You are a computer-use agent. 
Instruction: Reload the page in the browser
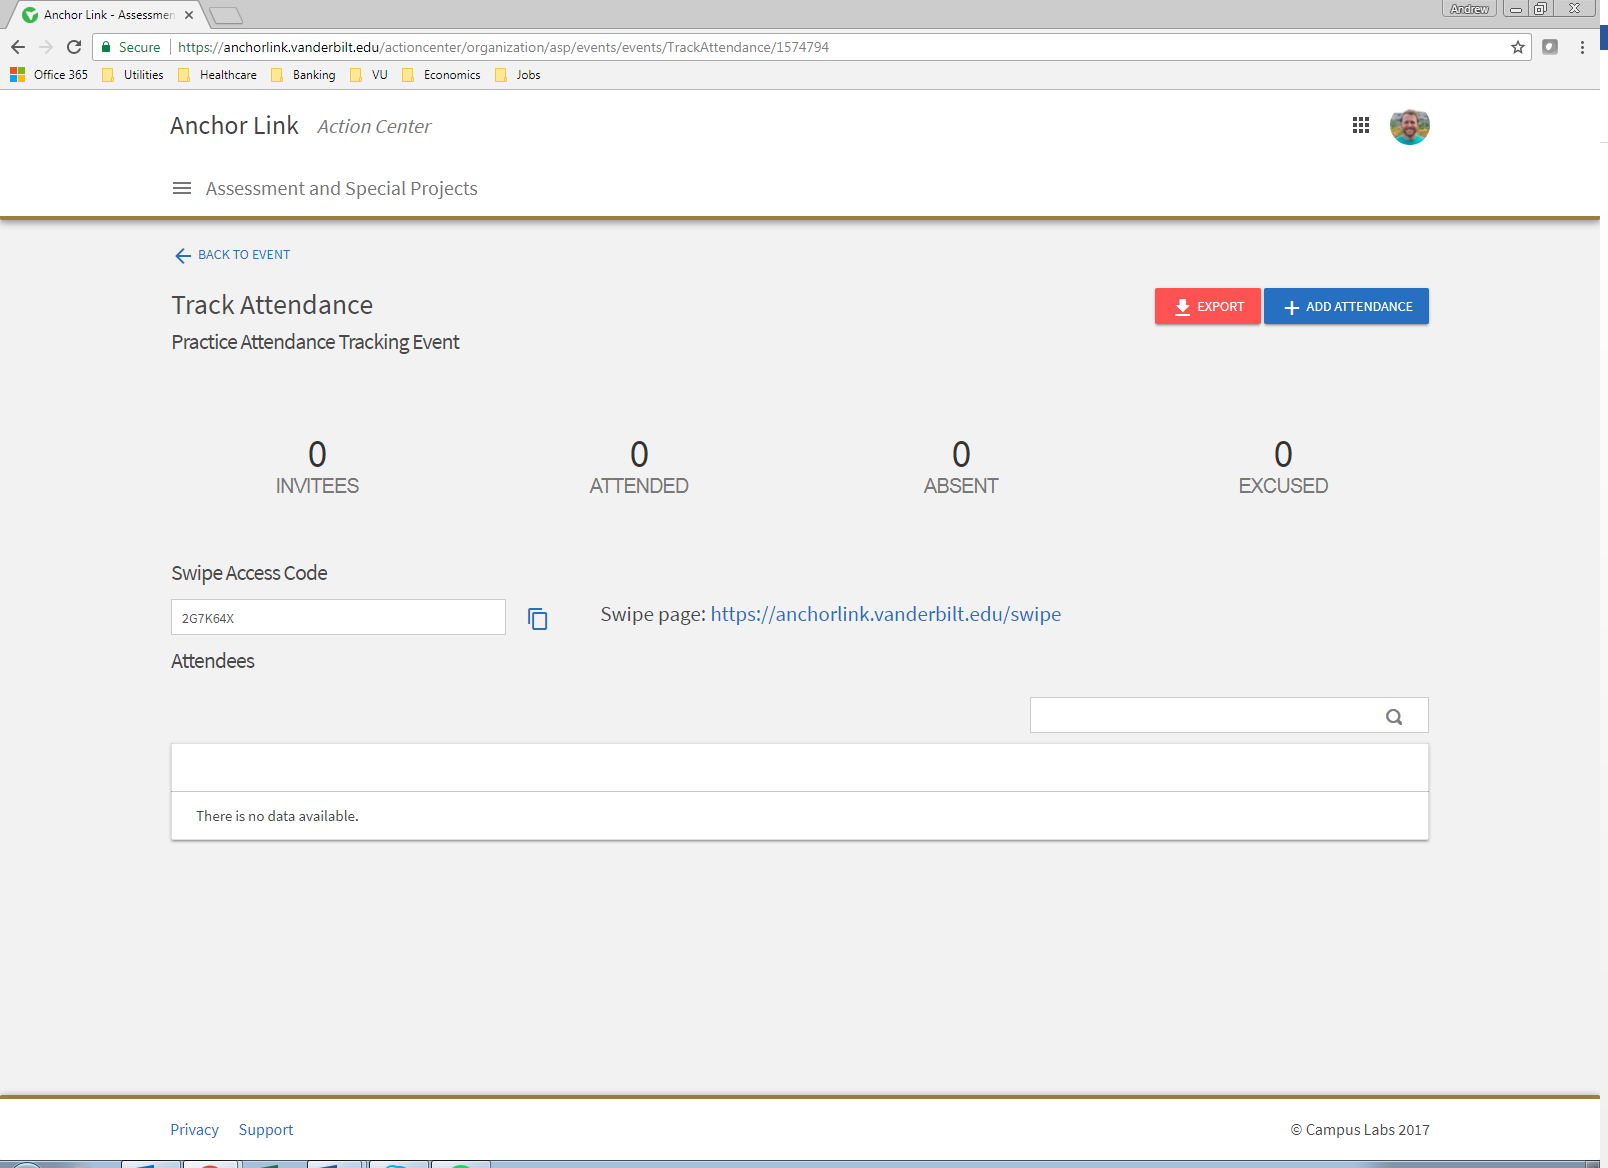click(x=74, y=47)
